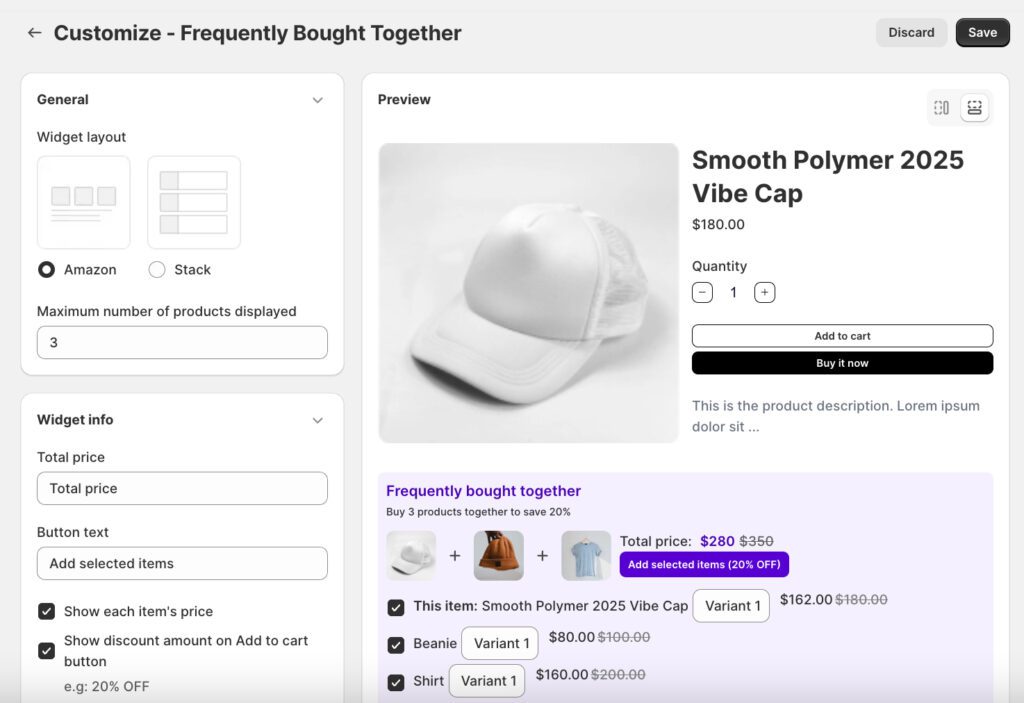The height and width of the screenshot is (703, 1024).
Task: Switch preview to stacked layout icon
Action: [975, 107]
